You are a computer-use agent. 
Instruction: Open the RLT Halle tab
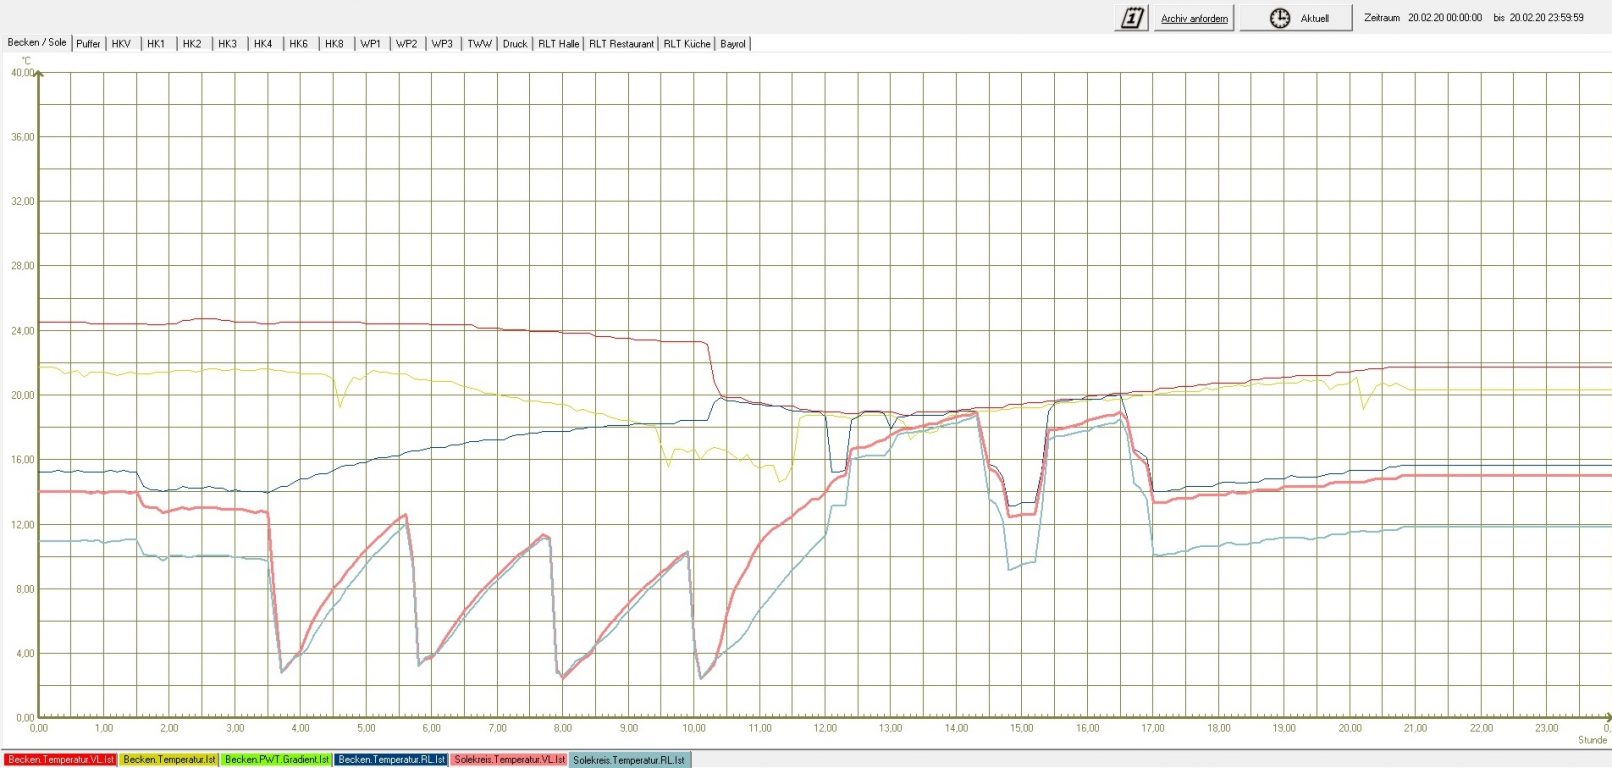pos(558,44)
